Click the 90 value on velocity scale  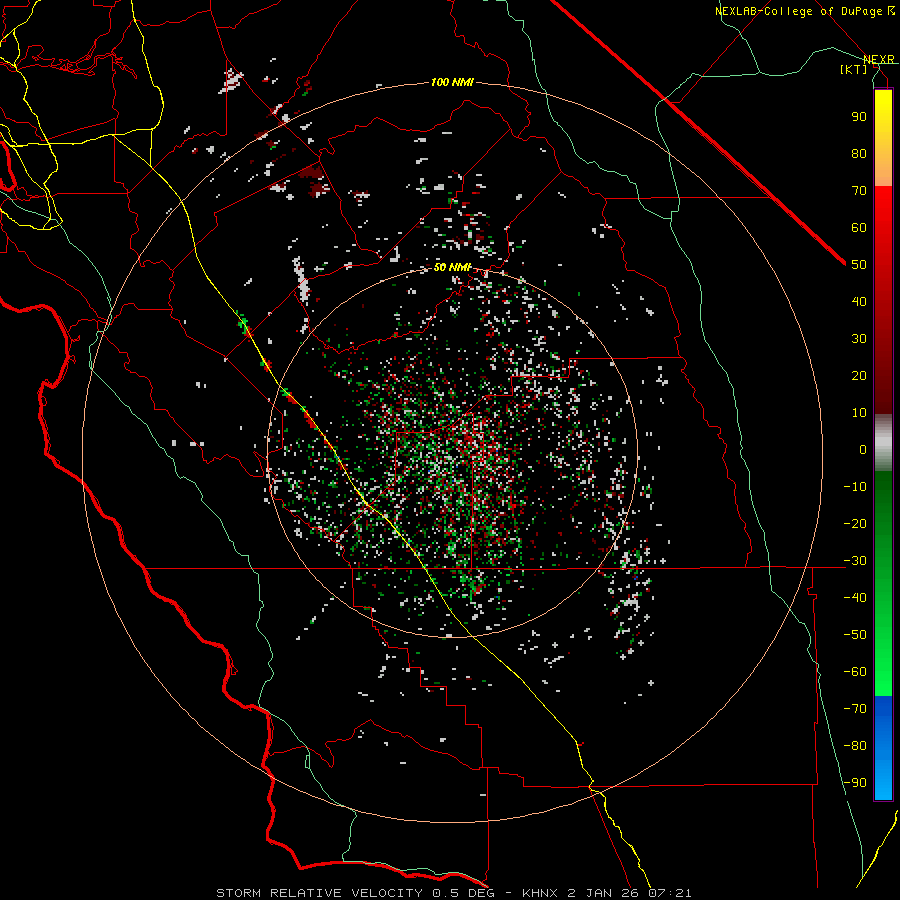point(859,117)
